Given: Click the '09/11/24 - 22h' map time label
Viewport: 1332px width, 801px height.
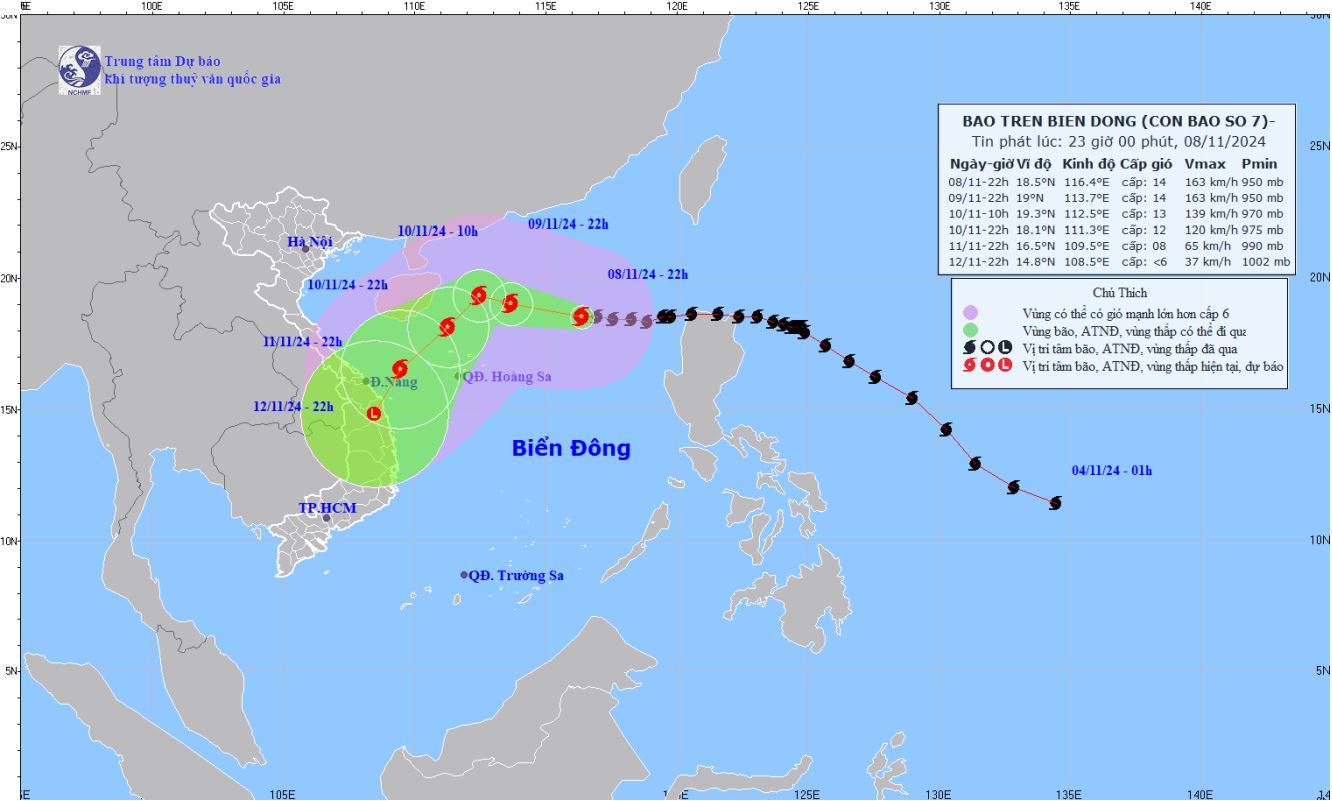Looking at the screenshot, I should click(x=568, y=224).
